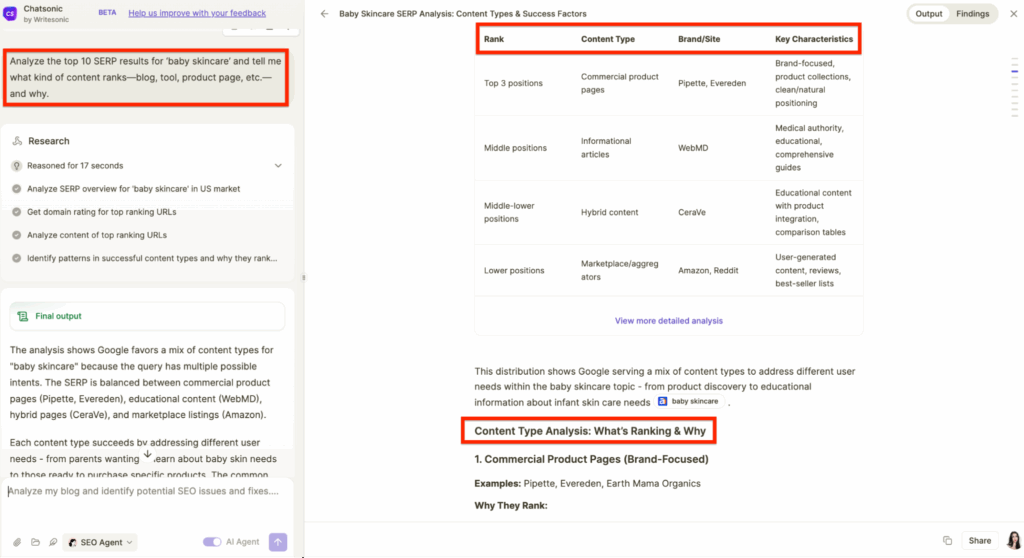The height and width of the screenshot is (558, 1024).
Task: Click the lightbulb icon beside Reasoned
Action: point(16,166)
